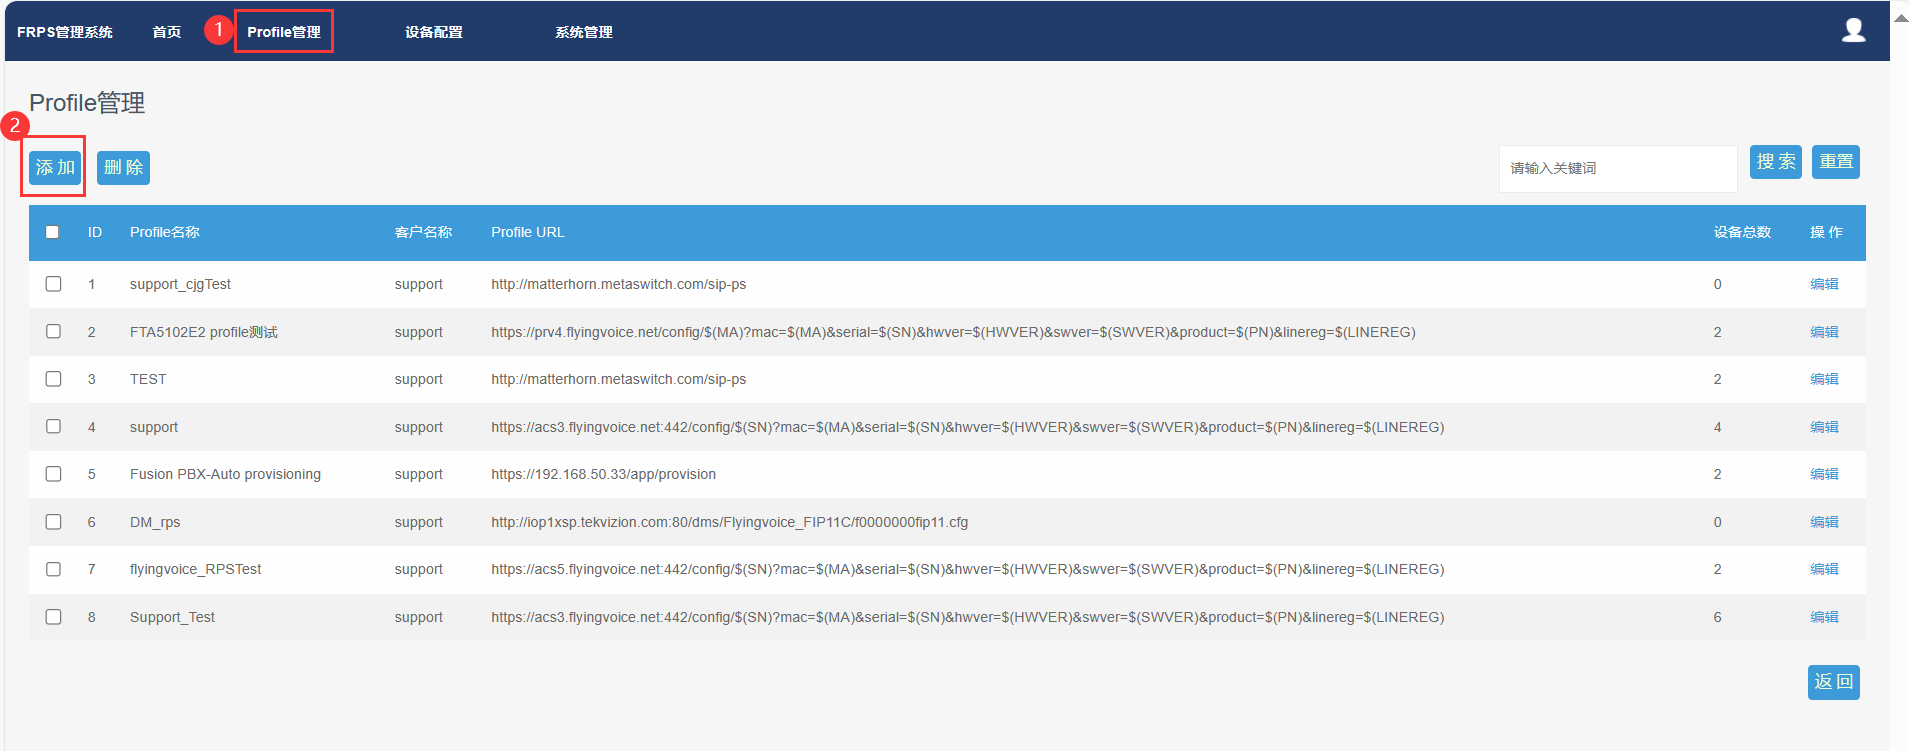The height and width of the screenshot is (751, 1909).
Task: Navigate to 首页 home page
Action: point(166,32)
